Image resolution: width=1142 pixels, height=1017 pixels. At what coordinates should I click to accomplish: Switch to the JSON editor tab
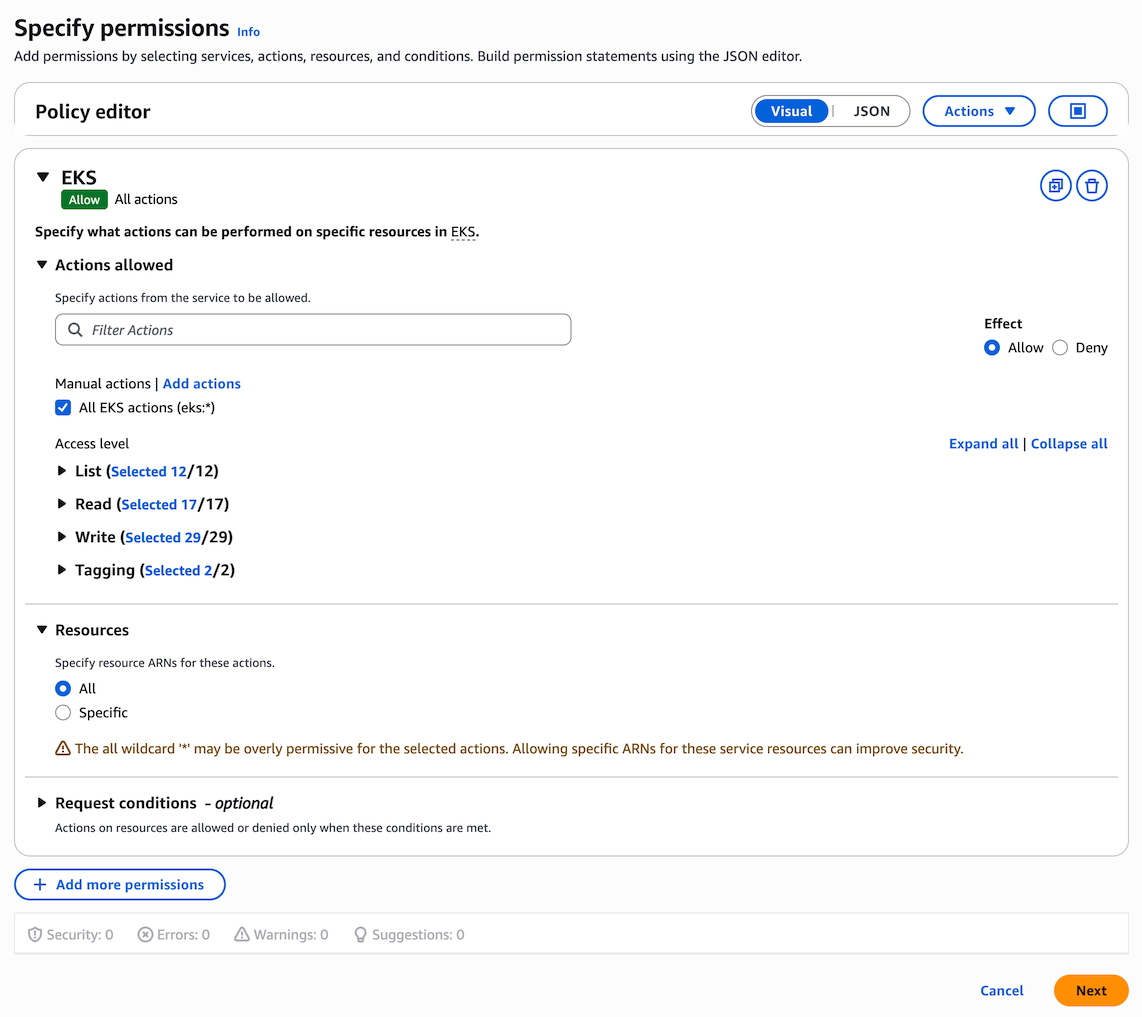871,111
